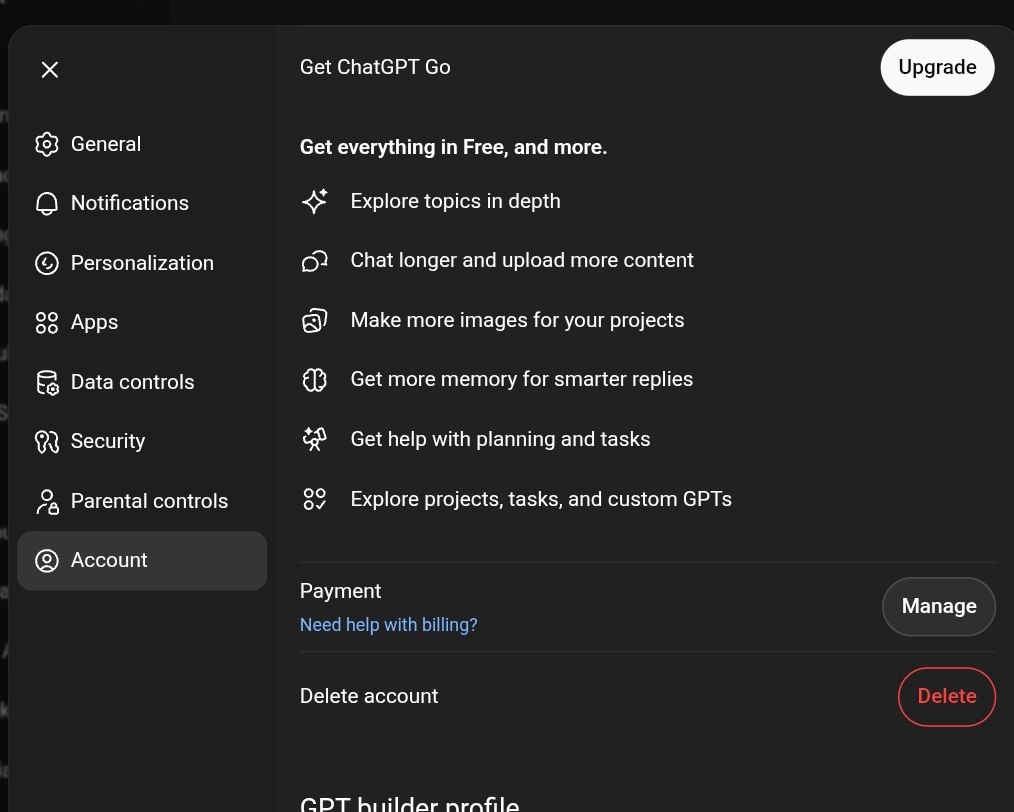Switch to the Notifications tab
Screen dimensions: 1014x812
click(x=142, y=203)
